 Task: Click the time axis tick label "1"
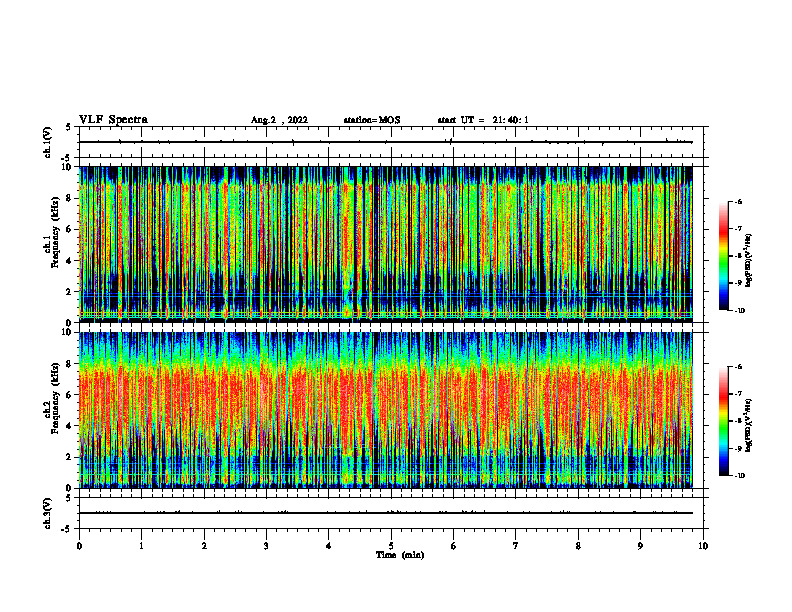click(x=141, y=546)
